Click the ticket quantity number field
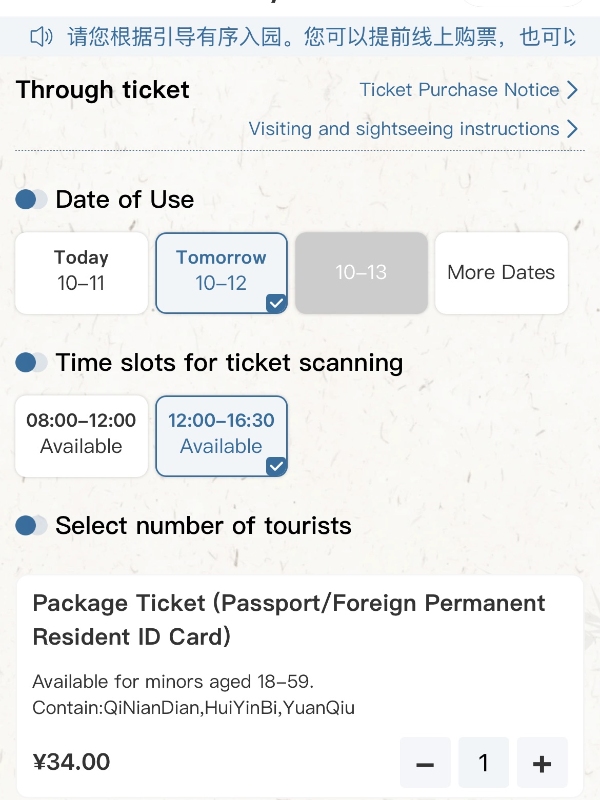Screen dimensions: 600x800 click(484, 764)
